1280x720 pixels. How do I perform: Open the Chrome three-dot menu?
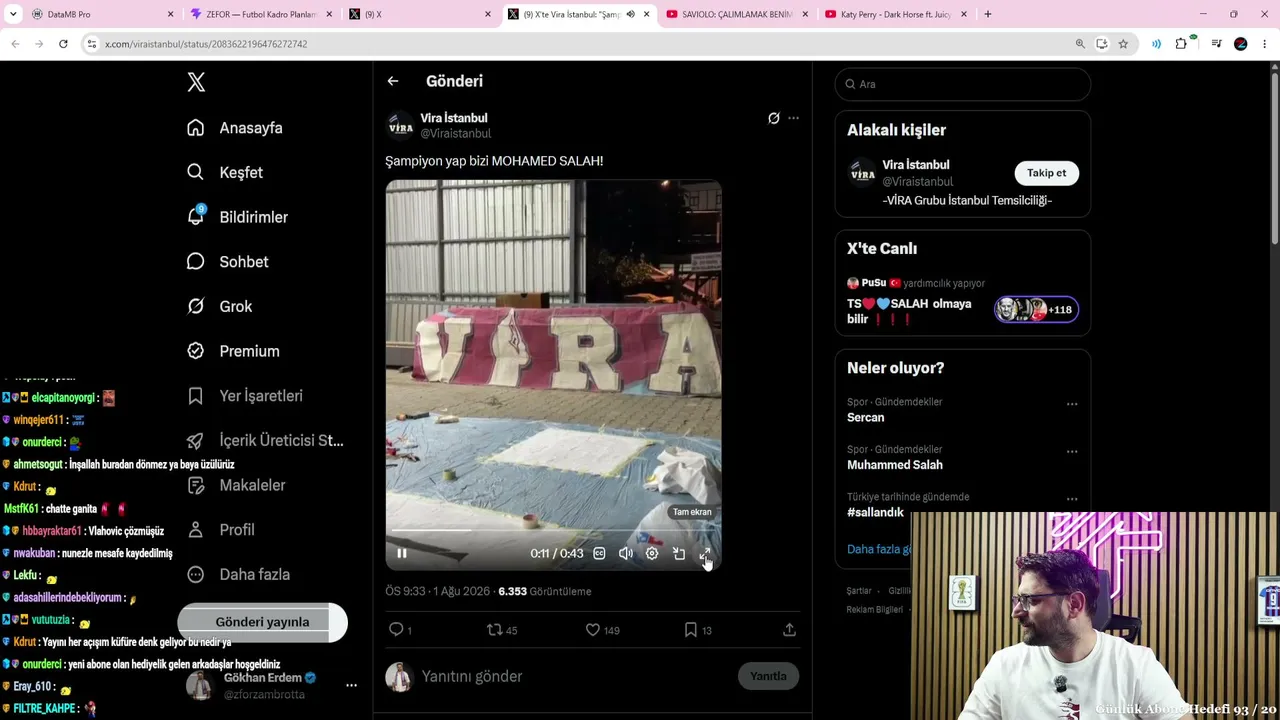1265,44
